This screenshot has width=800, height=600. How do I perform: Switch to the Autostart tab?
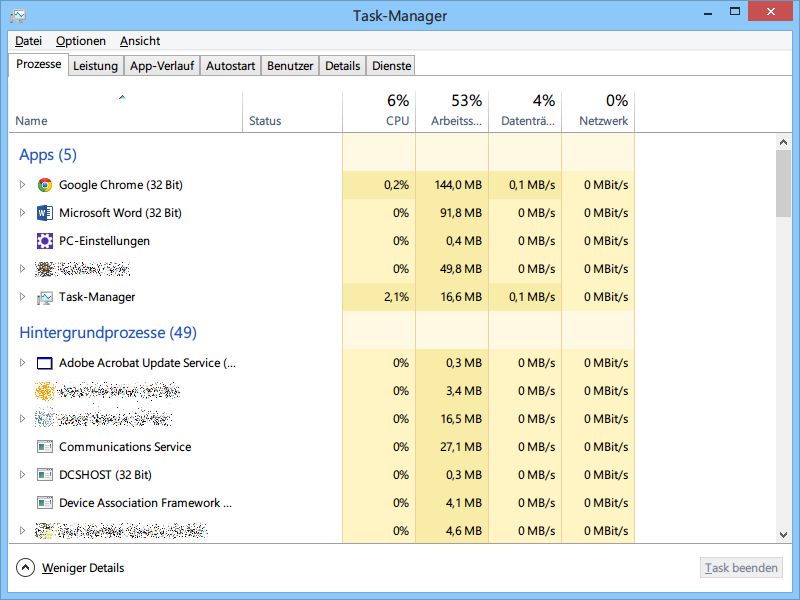coord(230,66)
